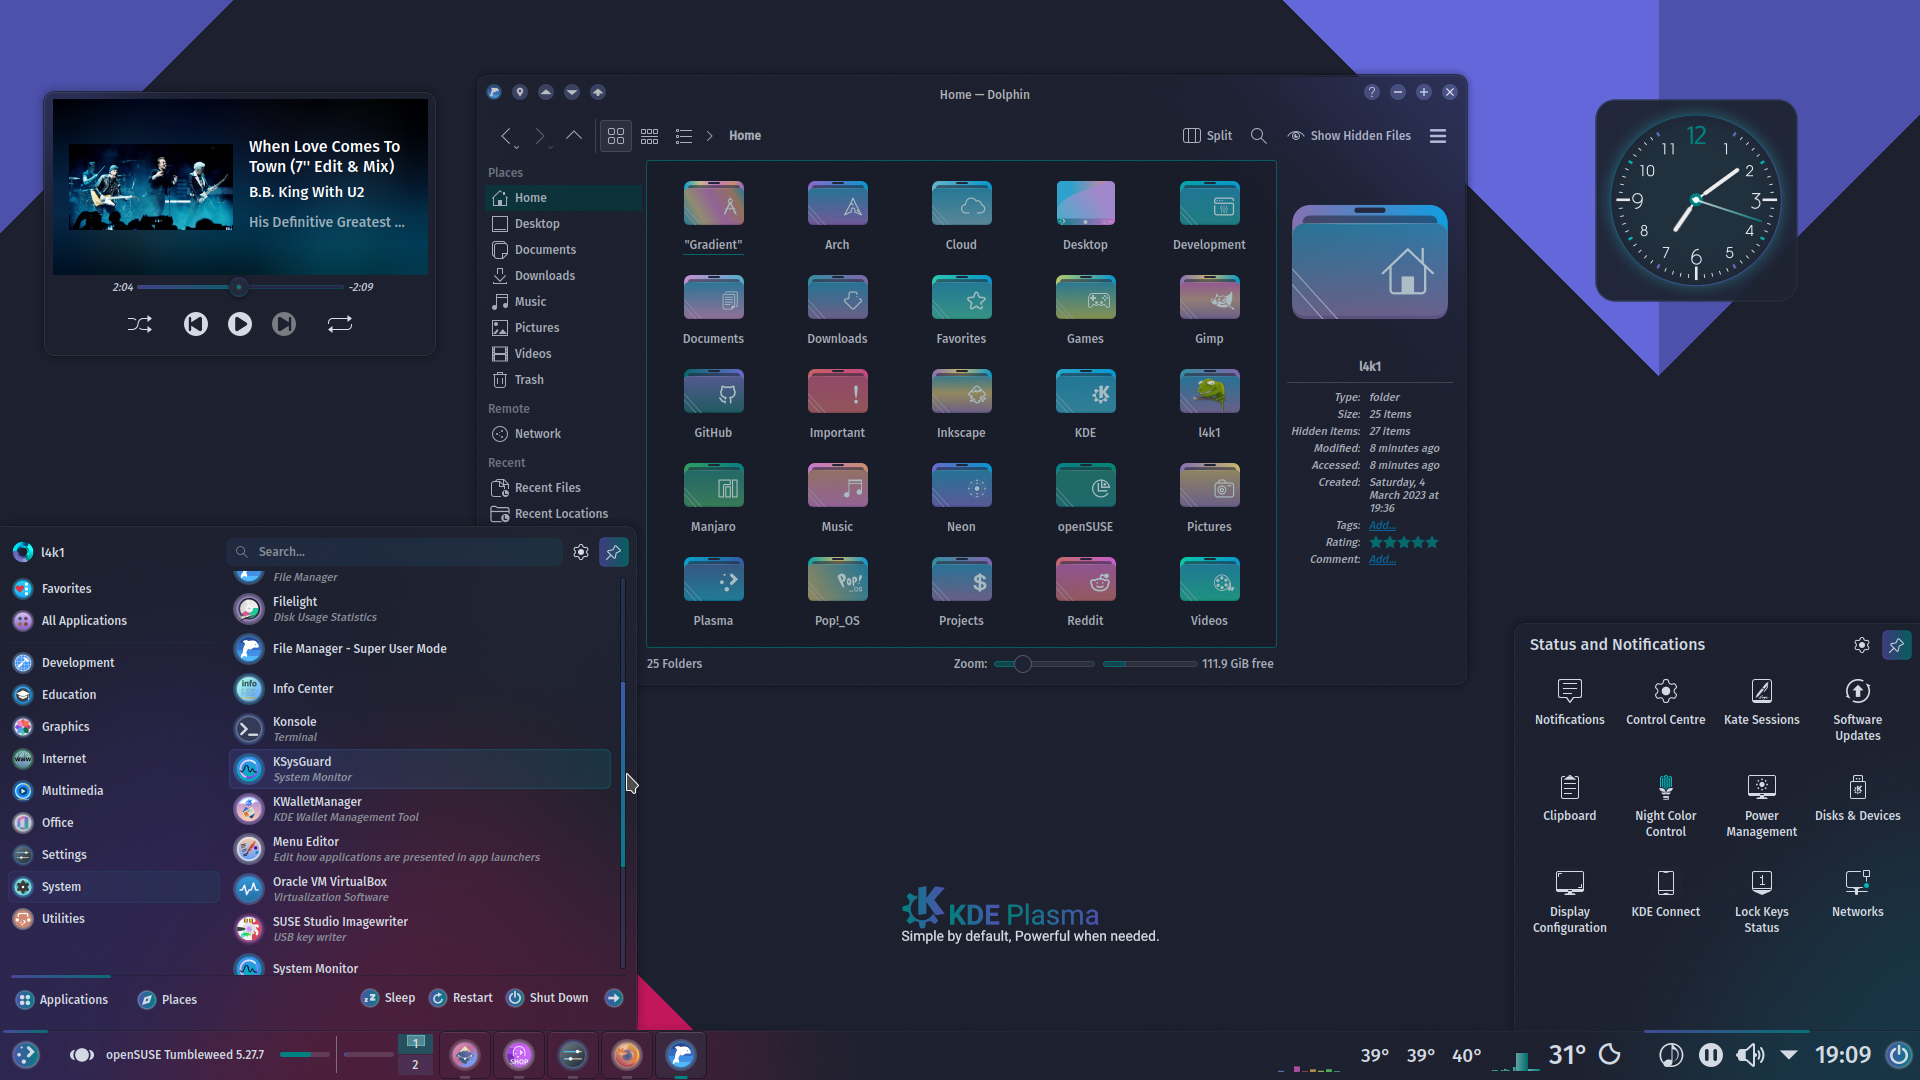This screenshot has width=1920, height=1080.
Task: Open the volume dropdown in the system tray
Action: [x=1789, y=1054]
